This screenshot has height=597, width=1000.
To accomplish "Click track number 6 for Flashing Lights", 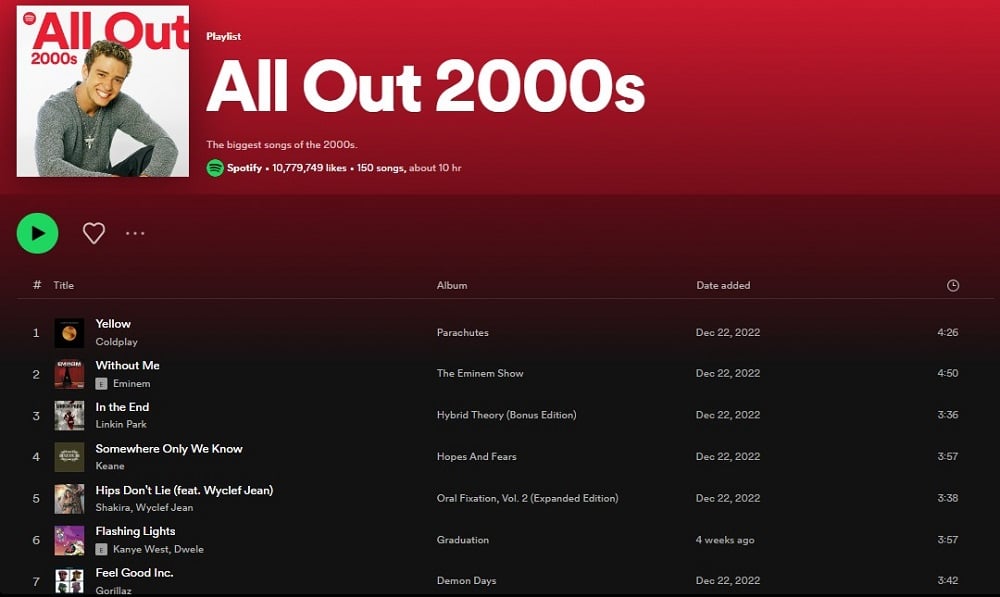I will (x=36, y=540).
